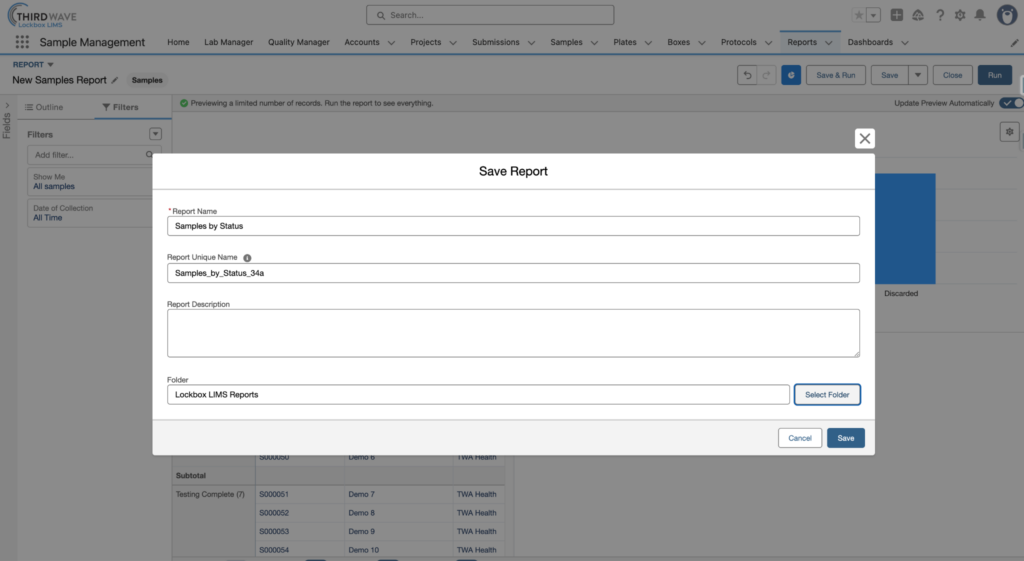The height and width of the screenshot is (561, 1024).
Task: Switch to the Filters tab
Action: coord(121,107)
